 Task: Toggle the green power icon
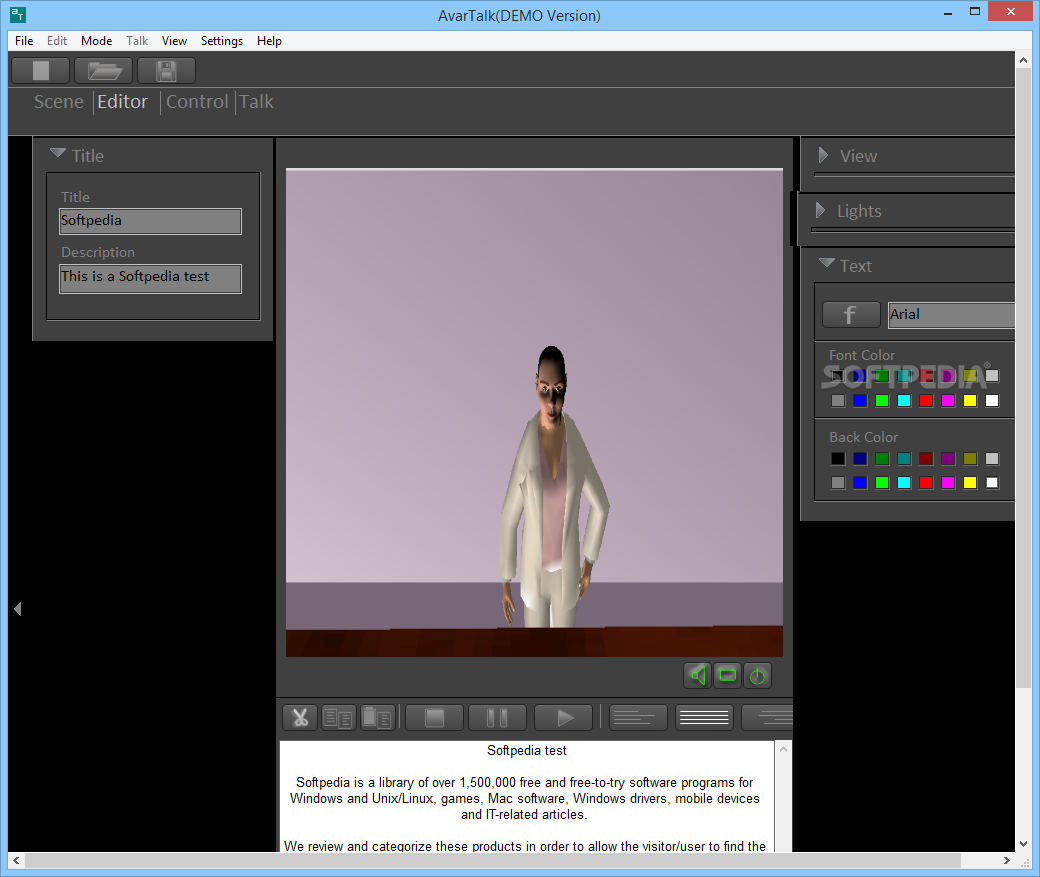[x=757, y=675]
